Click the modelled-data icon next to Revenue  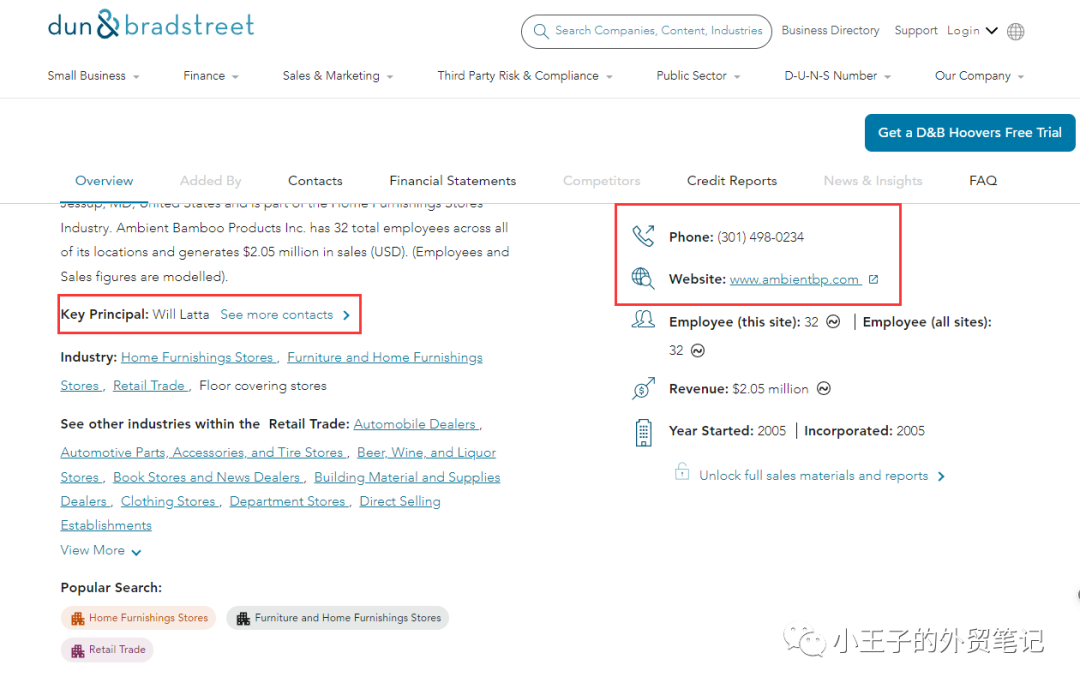(x=824, y=389)
